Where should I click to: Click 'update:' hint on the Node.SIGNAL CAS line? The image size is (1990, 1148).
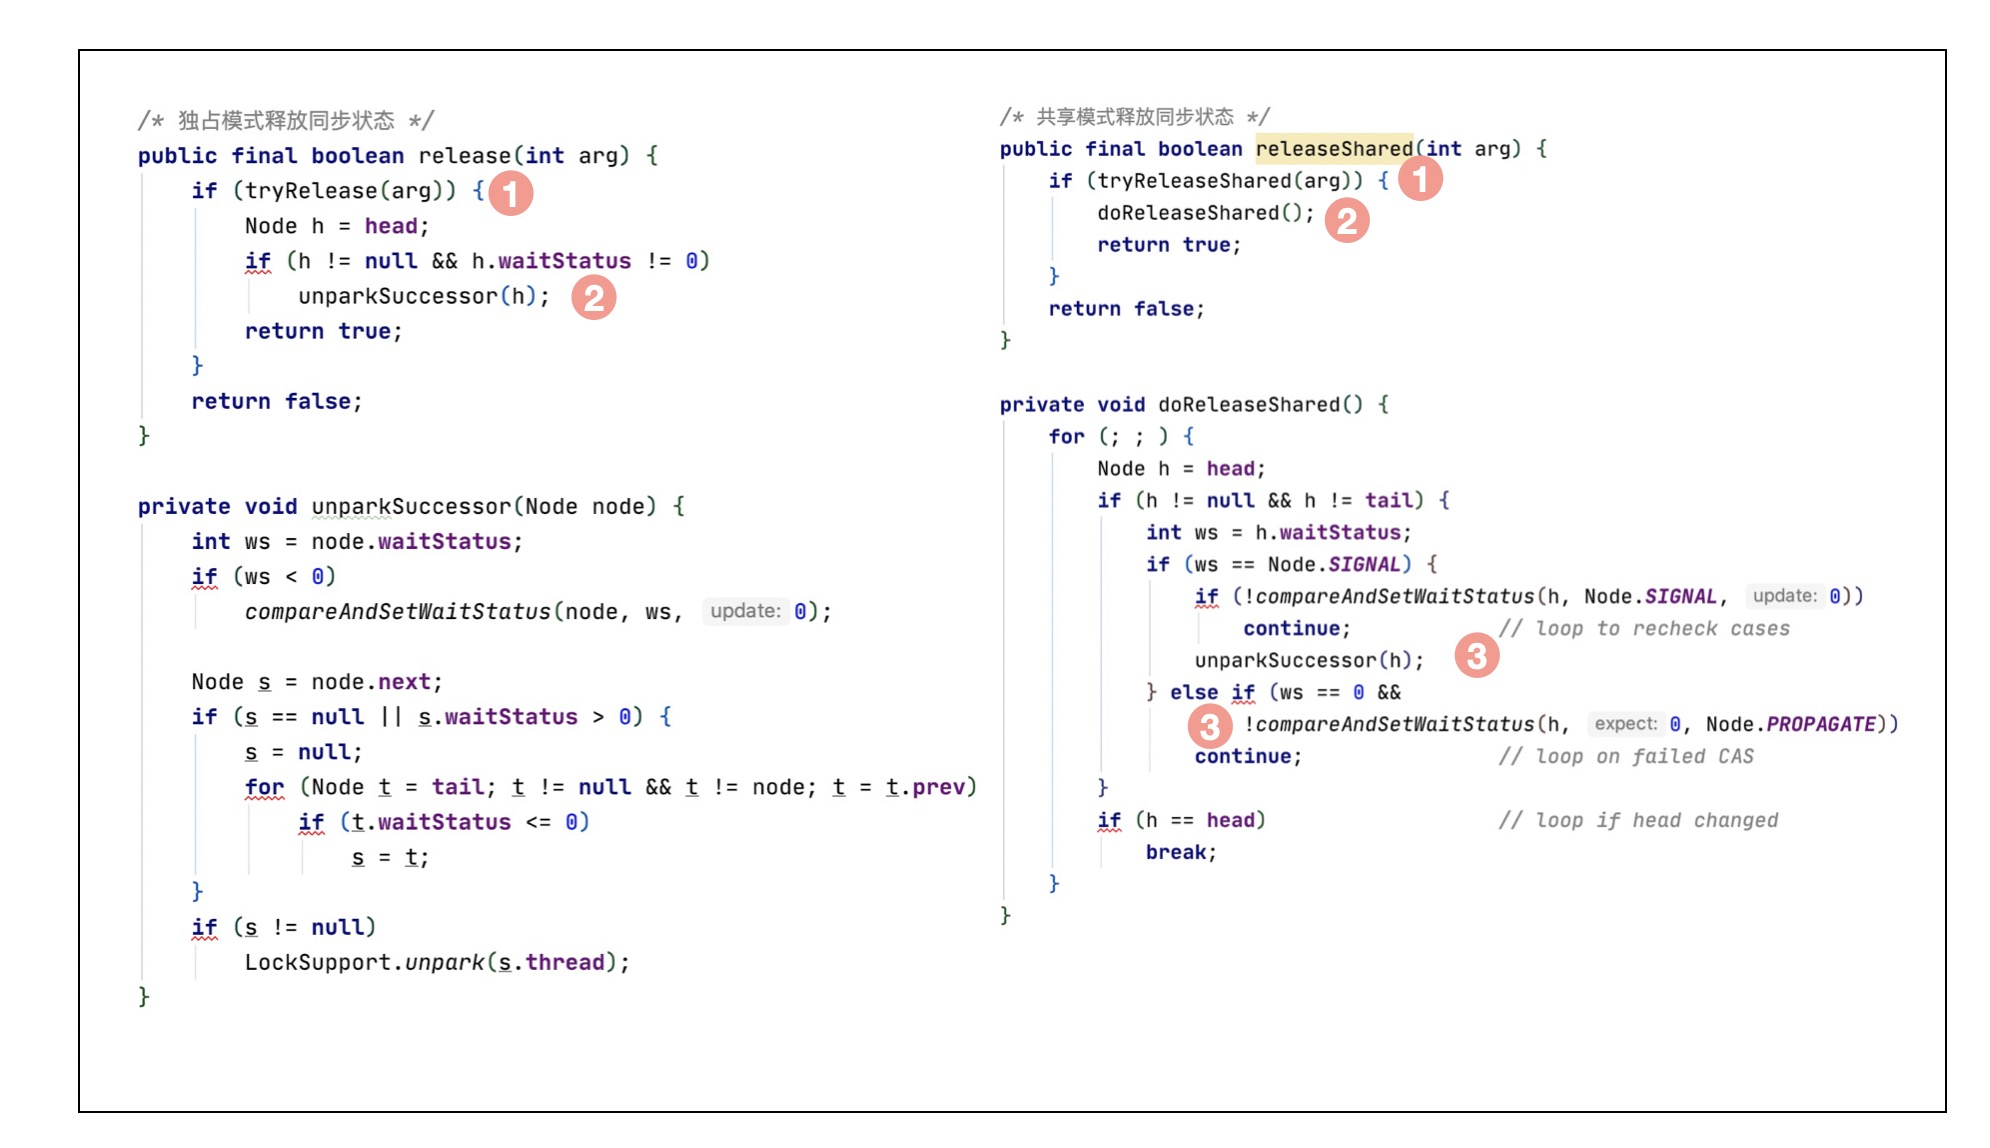coord(1784,596)
